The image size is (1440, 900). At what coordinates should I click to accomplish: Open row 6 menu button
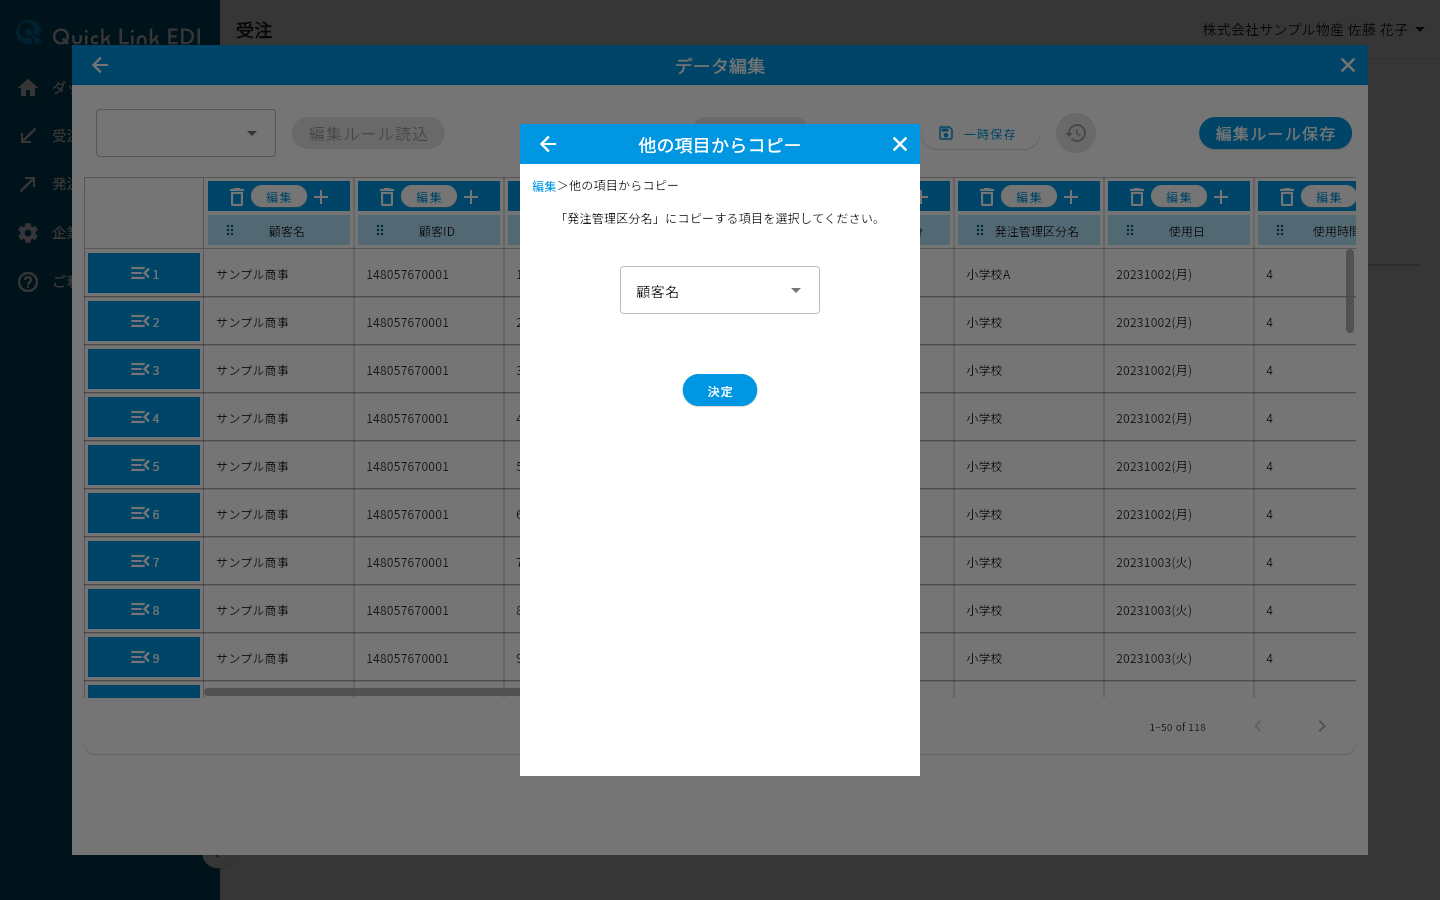pyautogui.click(x=144, y=513)
